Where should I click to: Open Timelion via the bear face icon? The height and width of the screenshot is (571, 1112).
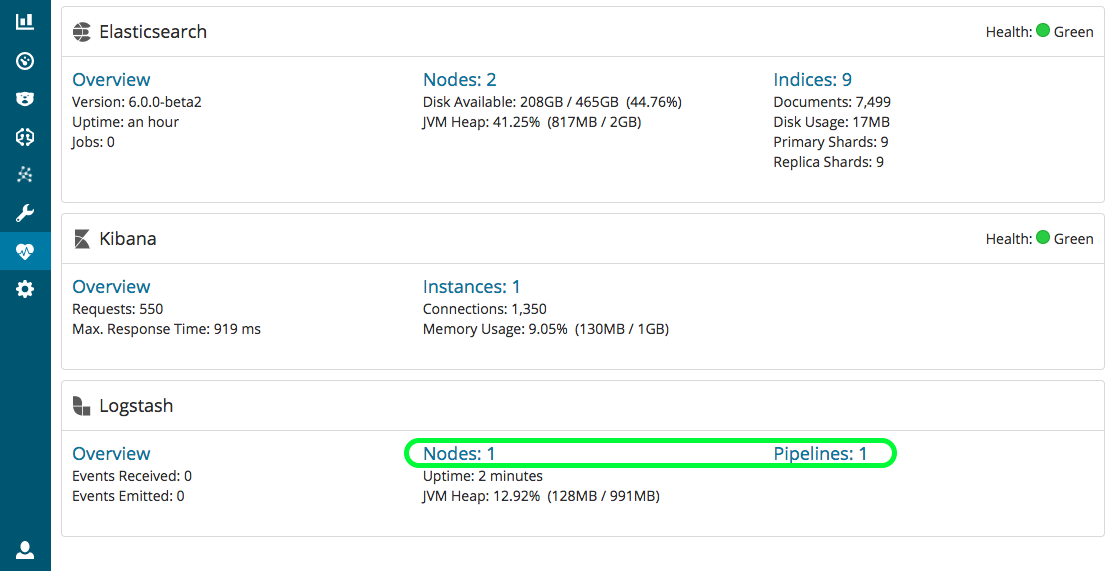coord(25,99)
